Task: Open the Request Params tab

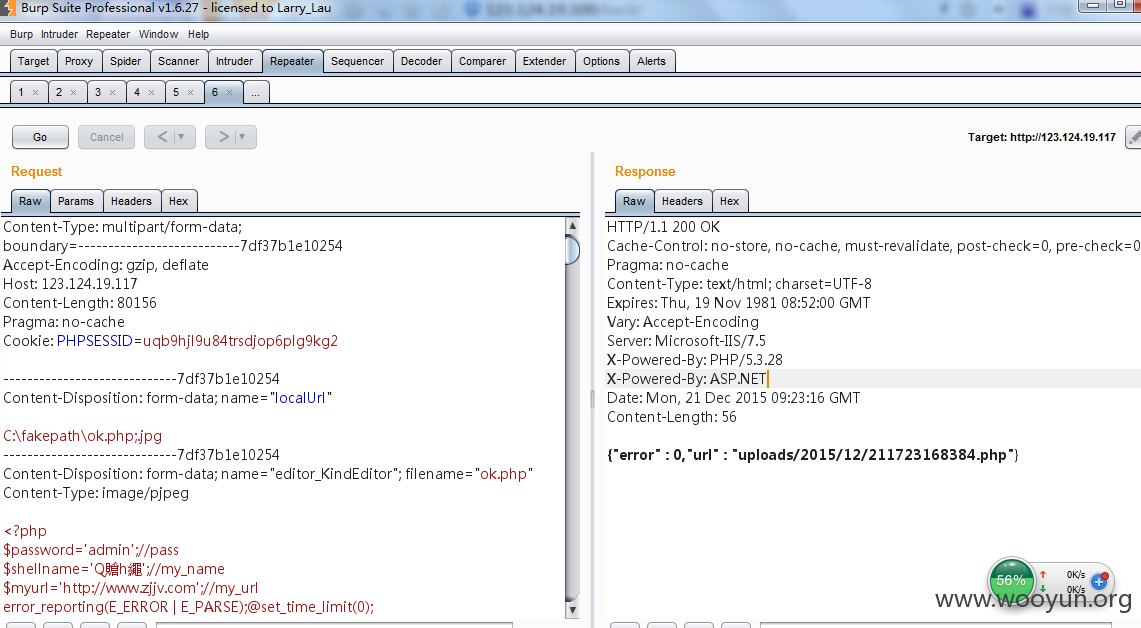Action: (76, 201)
